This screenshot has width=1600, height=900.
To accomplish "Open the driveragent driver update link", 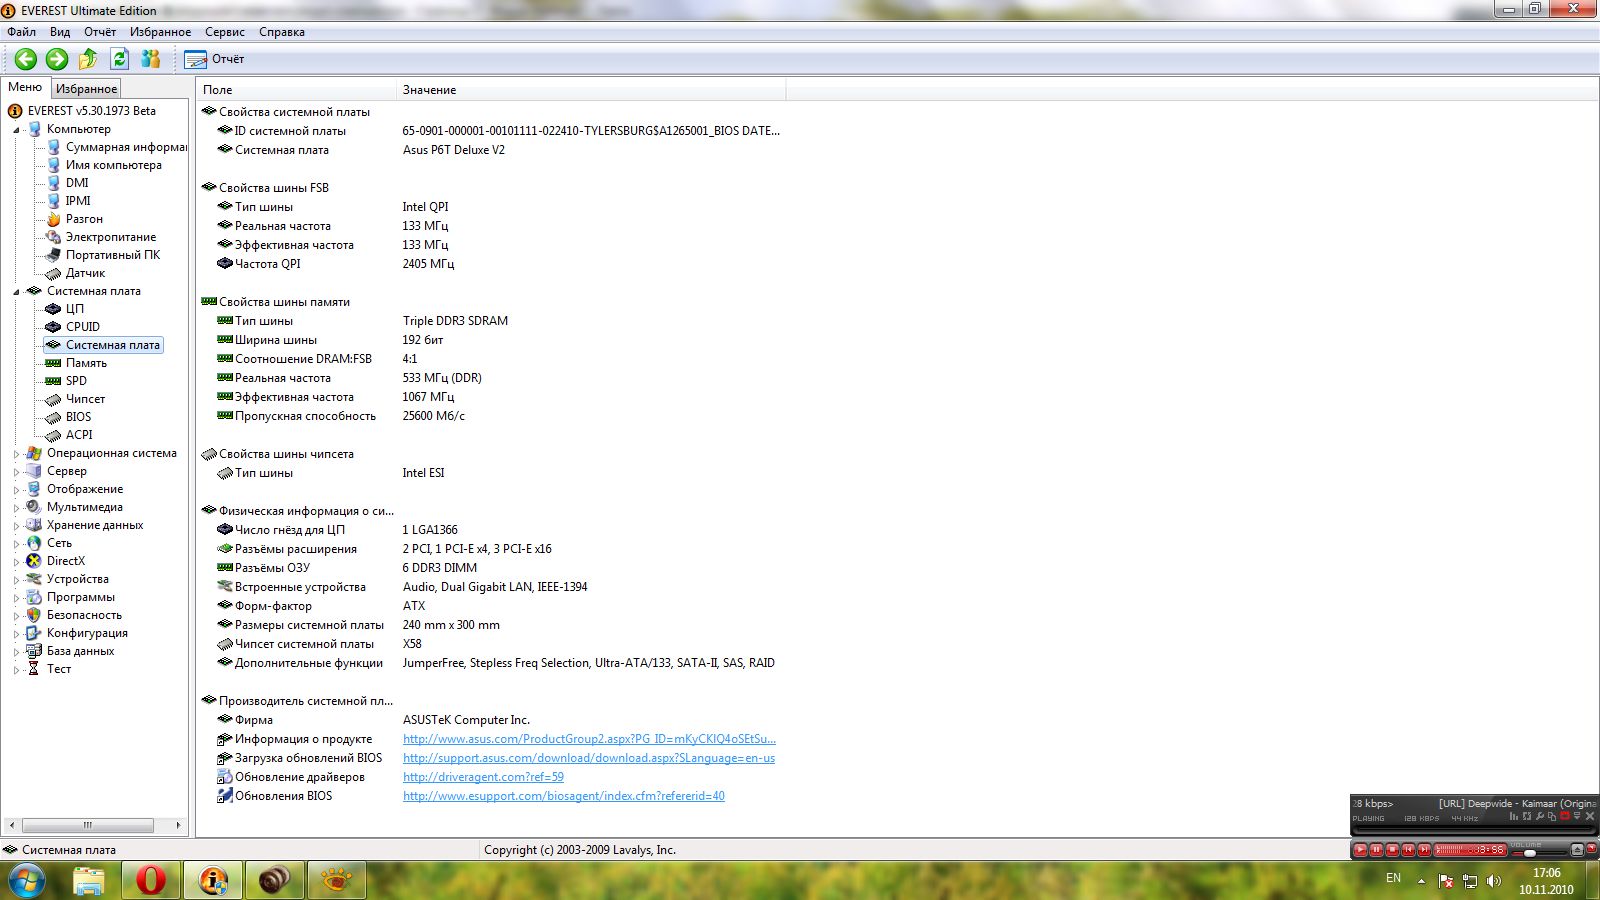I will [483, 777].
